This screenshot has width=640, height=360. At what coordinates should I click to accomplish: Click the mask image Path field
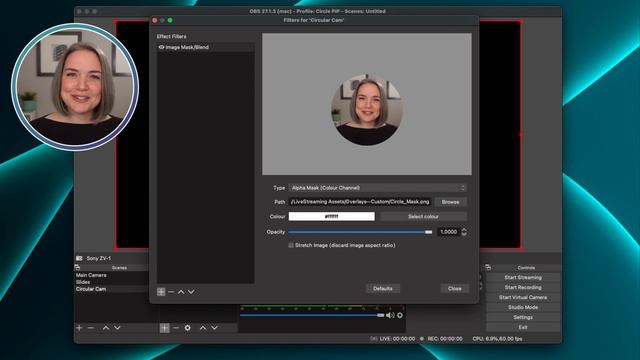click(x=360, y=202)
